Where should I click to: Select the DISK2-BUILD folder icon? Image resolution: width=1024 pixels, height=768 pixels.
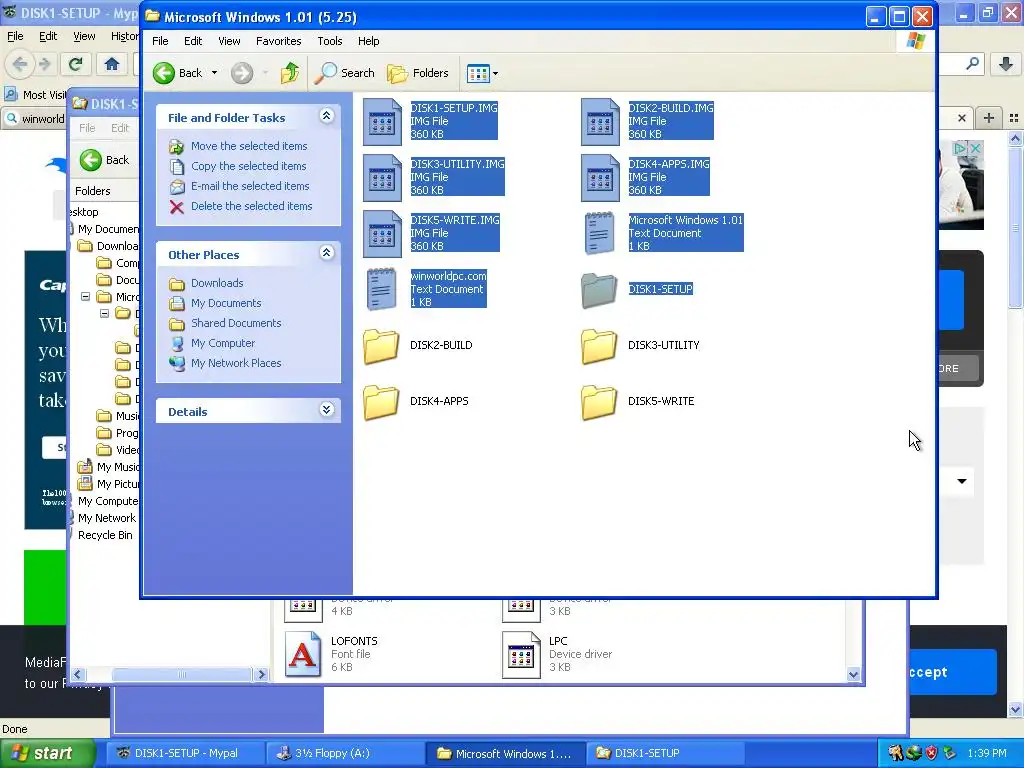click(381, 346)
